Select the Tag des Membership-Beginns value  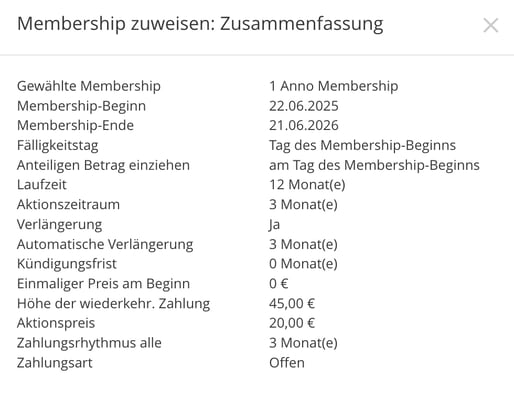click(x=362, y=146)
